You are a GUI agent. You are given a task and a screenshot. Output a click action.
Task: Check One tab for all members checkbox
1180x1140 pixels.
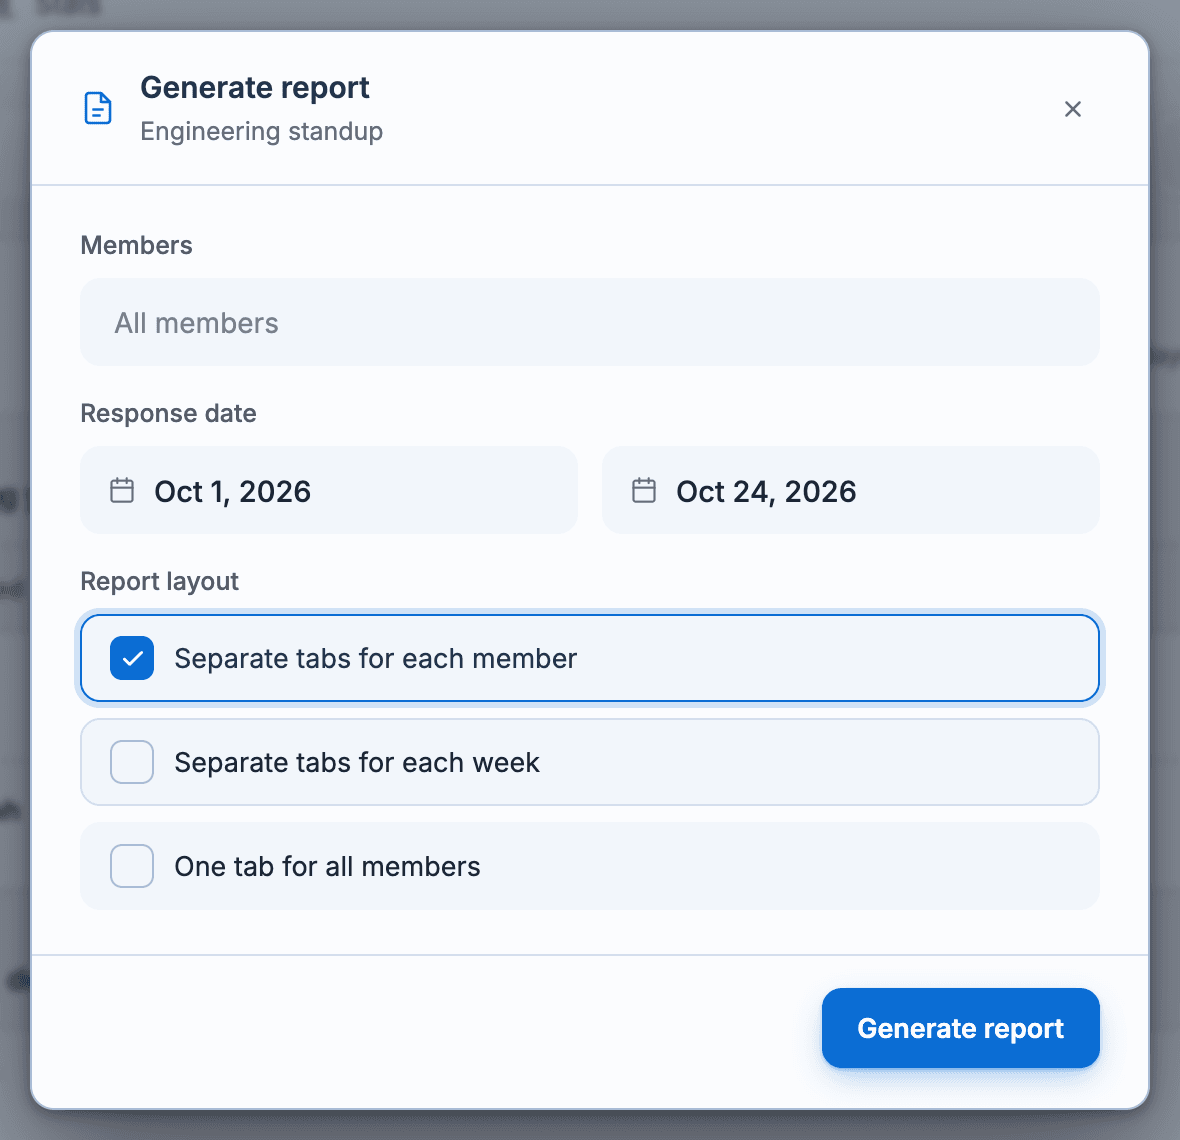(132, 866)
